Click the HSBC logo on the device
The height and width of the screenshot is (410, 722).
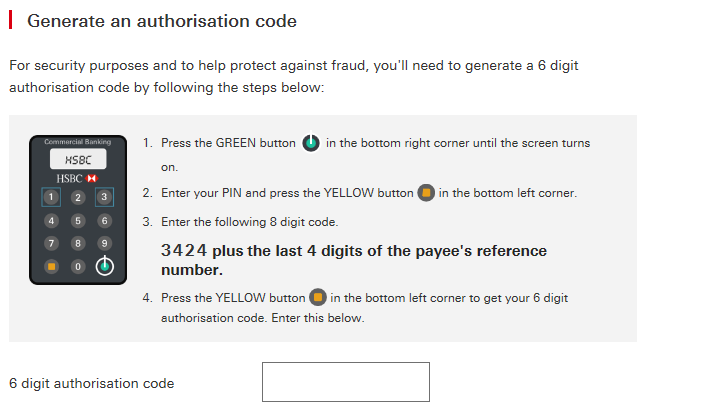77,179
